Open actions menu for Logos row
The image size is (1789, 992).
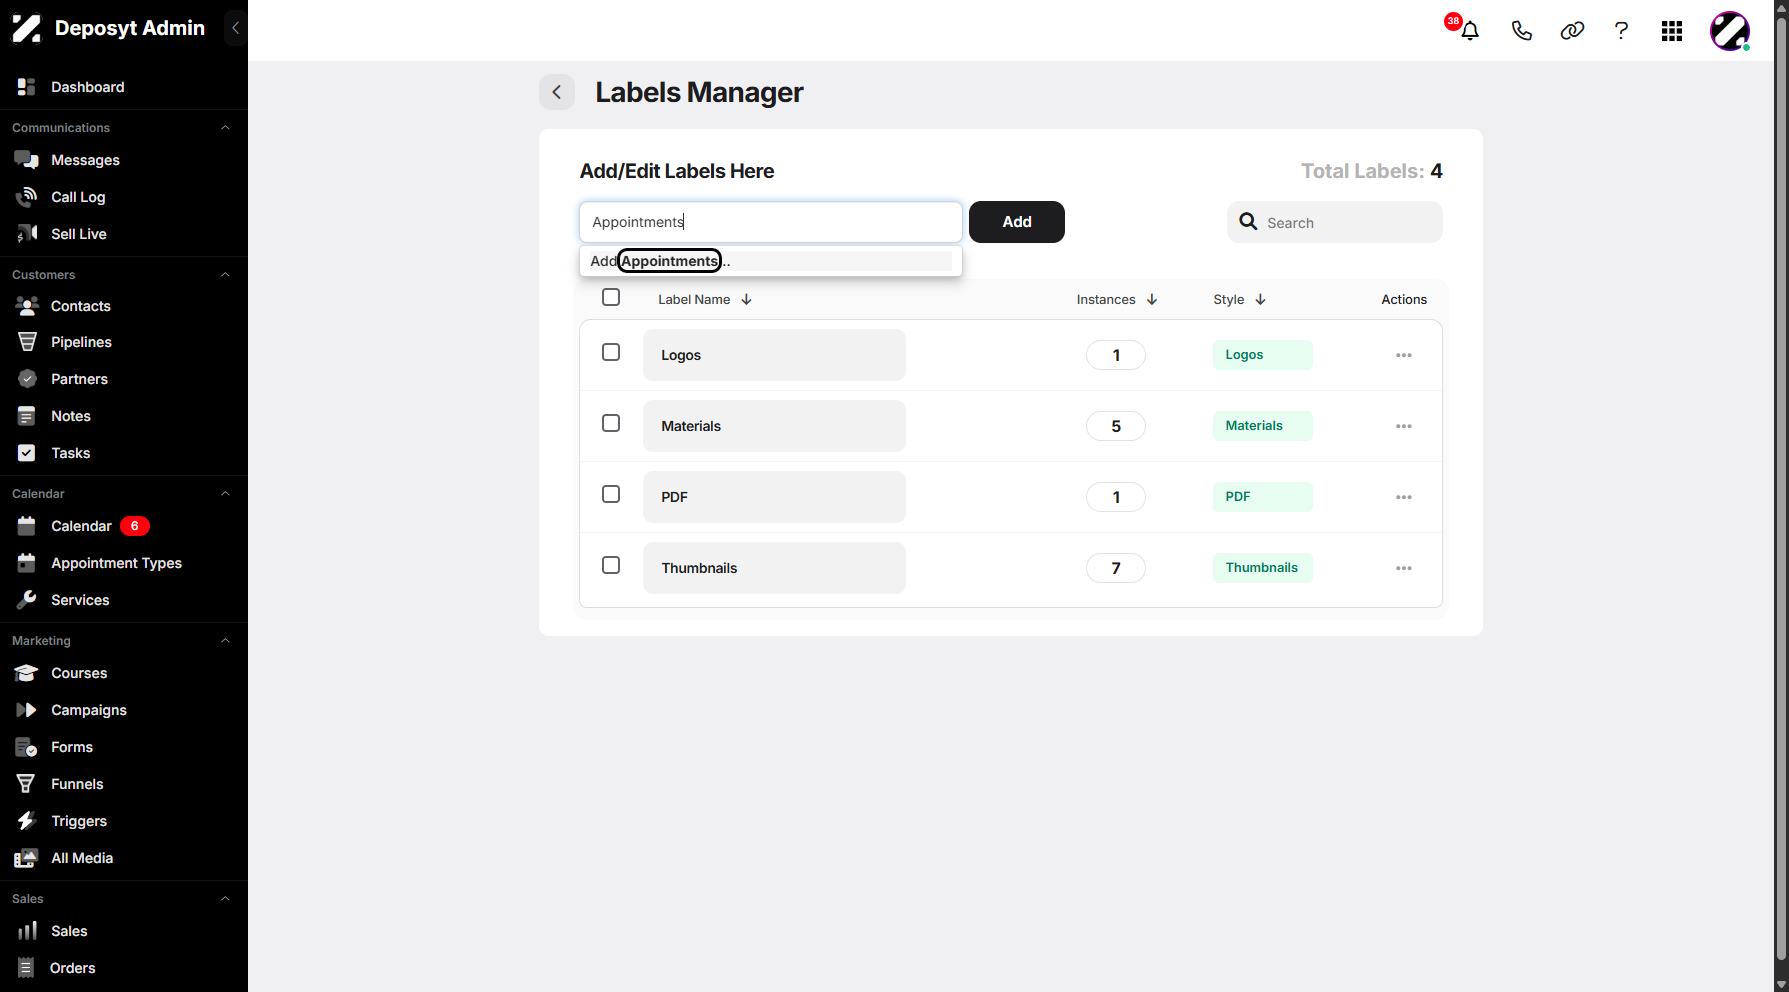coord(1404,355)
